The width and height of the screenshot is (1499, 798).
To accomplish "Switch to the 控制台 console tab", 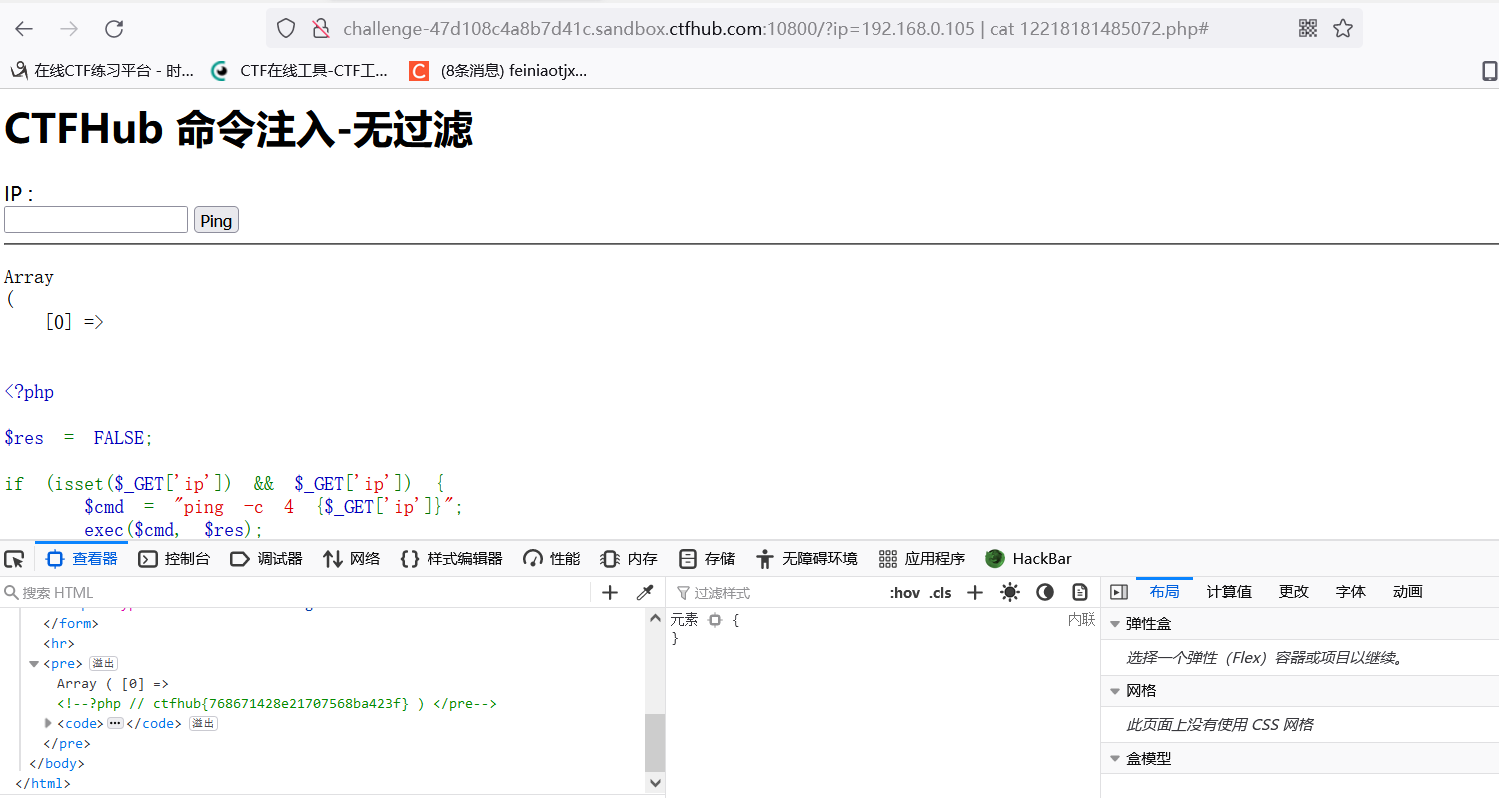I will click(174, 559).
